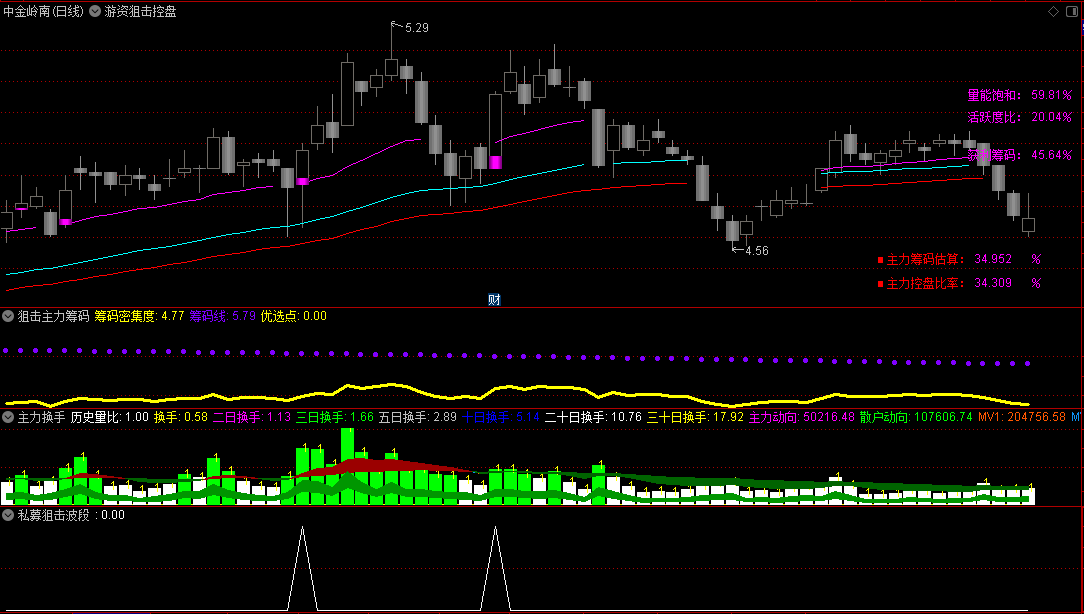Click the 五日换手: 2.89 value
Image resolution: width=1084 pixels, height=614 pixels.
418,417
